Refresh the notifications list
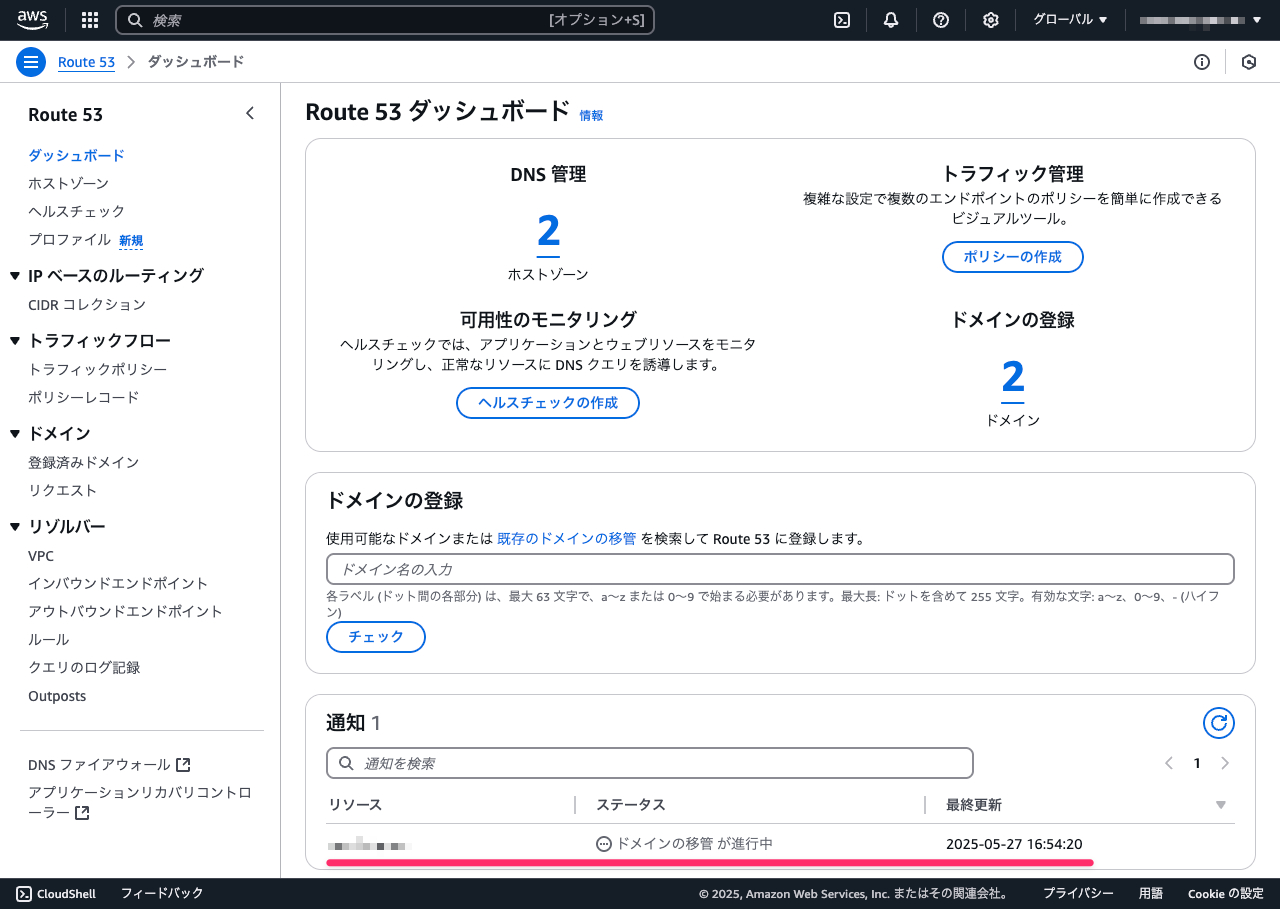This screenshot has height=909, width=1280. point(1218,723)
